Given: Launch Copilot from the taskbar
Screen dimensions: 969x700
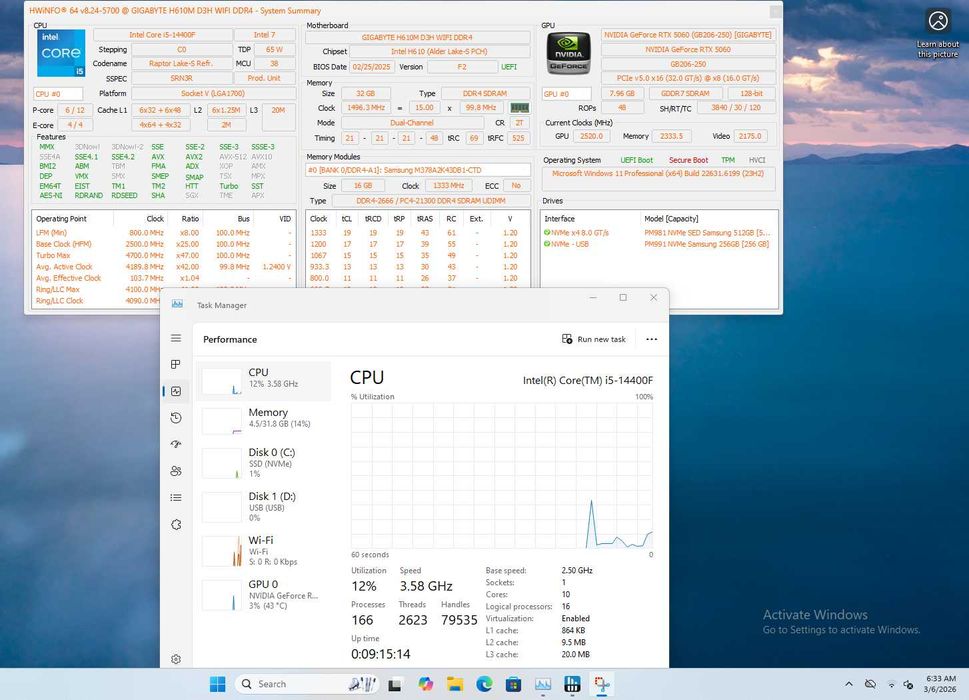Looking at the screenshot, I should [x=425, y=684].
